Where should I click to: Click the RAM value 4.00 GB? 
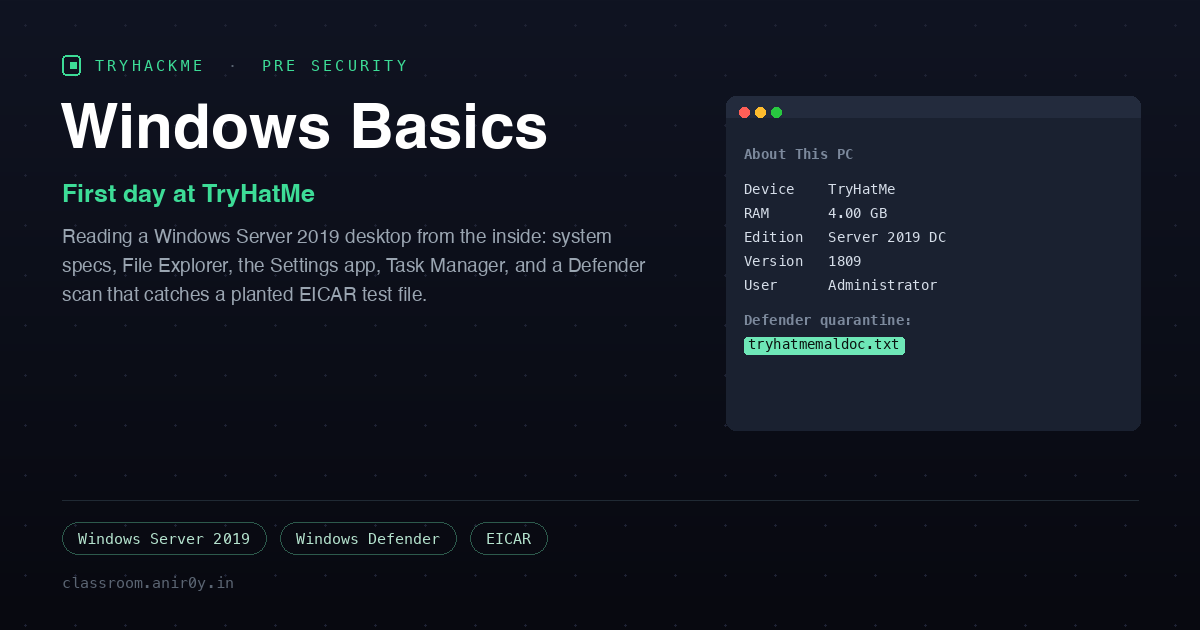tap(858, 213)
